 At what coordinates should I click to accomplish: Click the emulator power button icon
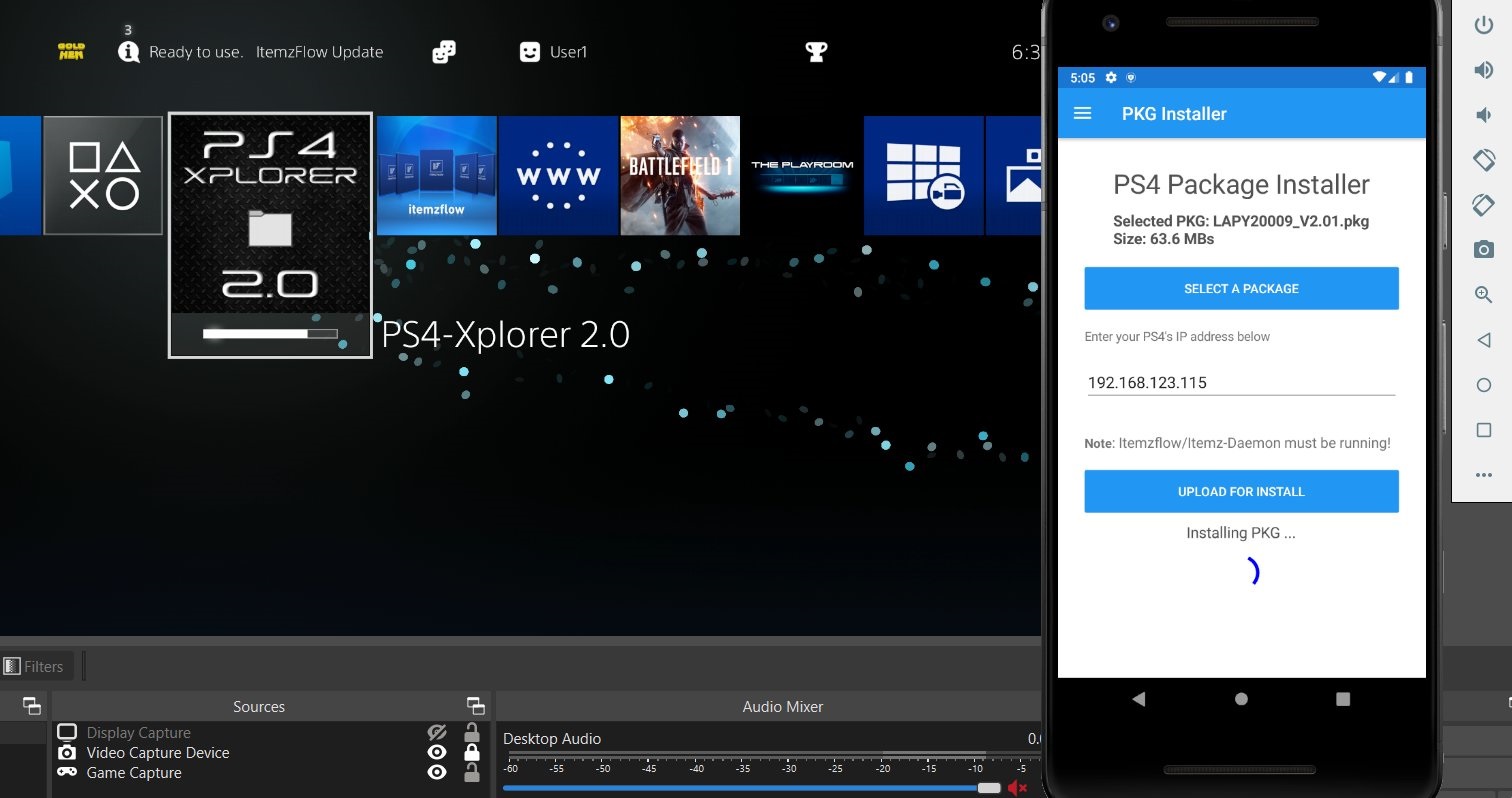[x=1484, y=25]
